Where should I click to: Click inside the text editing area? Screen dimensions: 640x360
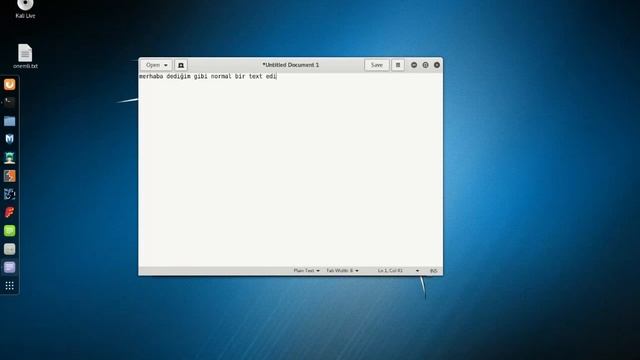(291, 169)
